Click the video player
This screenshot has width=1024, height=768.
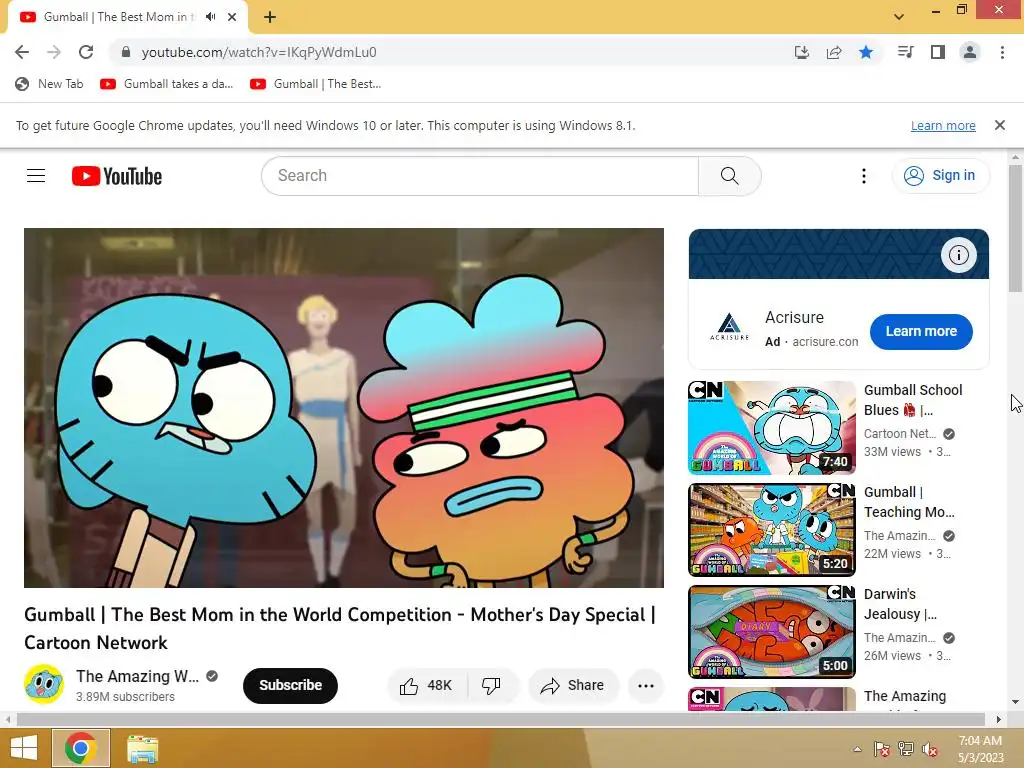pos(344,408)
